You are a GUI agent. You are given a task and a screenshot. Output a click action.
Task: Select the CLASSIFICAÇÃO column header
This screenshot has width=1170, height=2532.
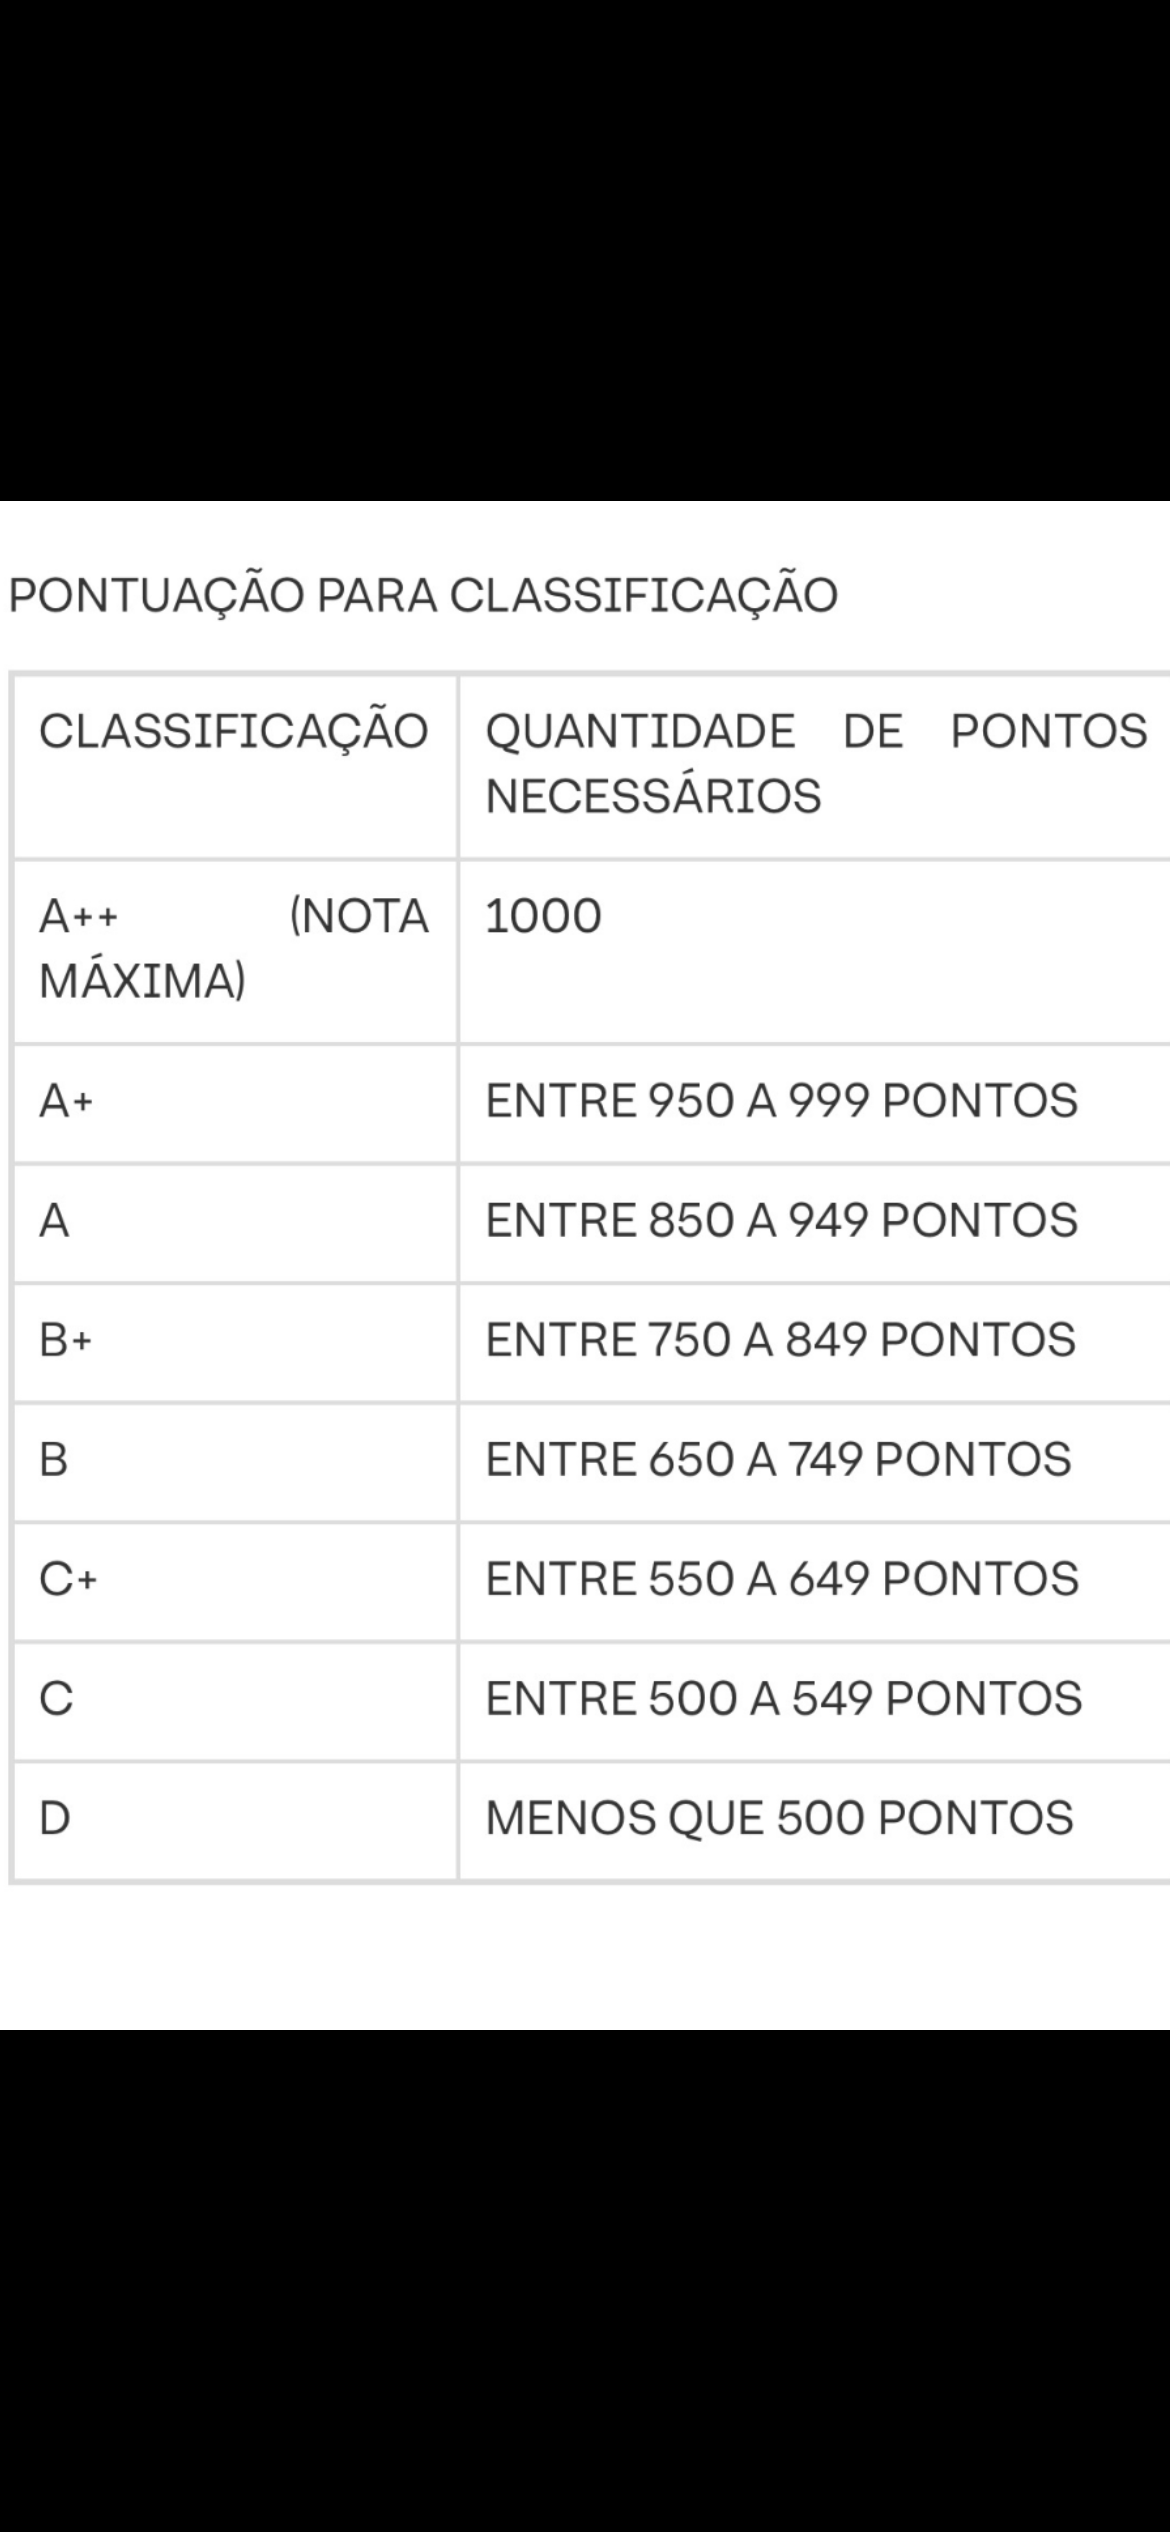coord(233,731)
